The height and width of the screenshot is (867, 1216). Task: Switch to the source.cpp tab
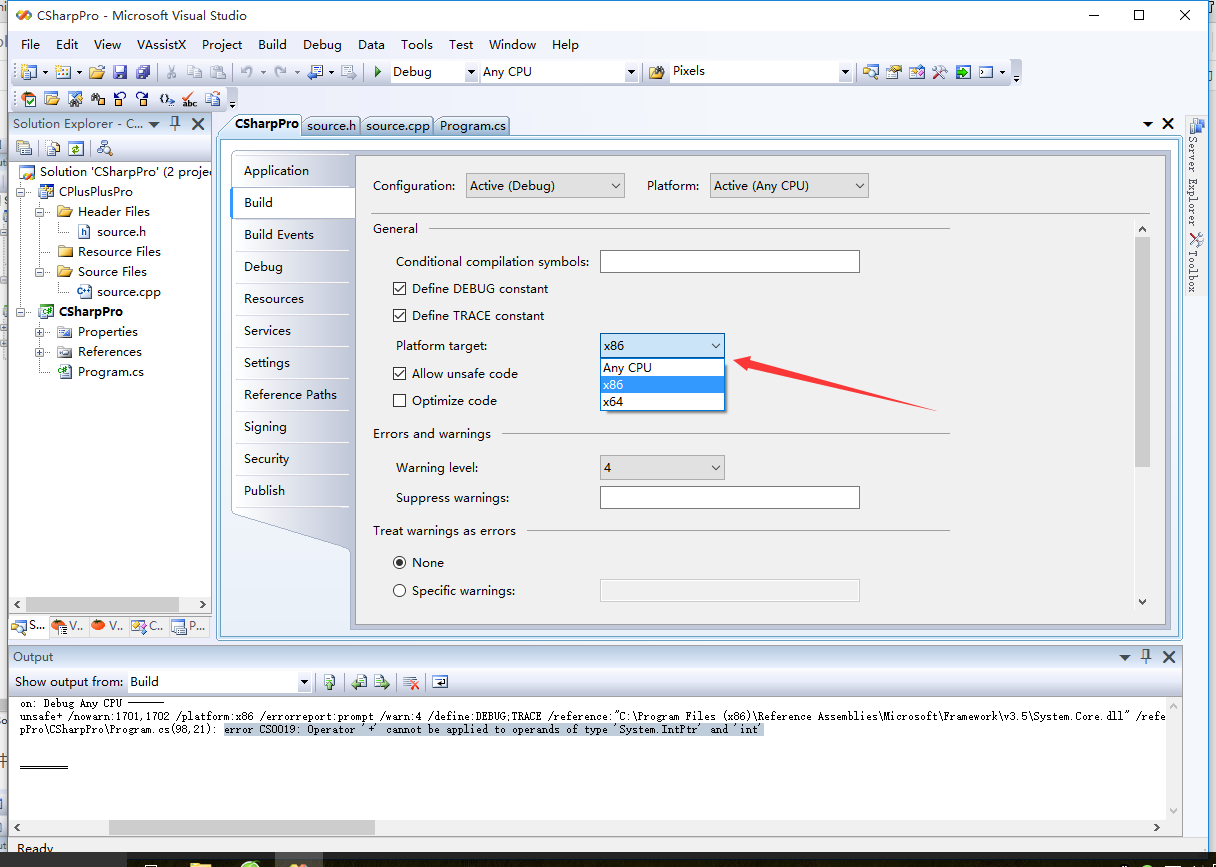pos(397,125)
